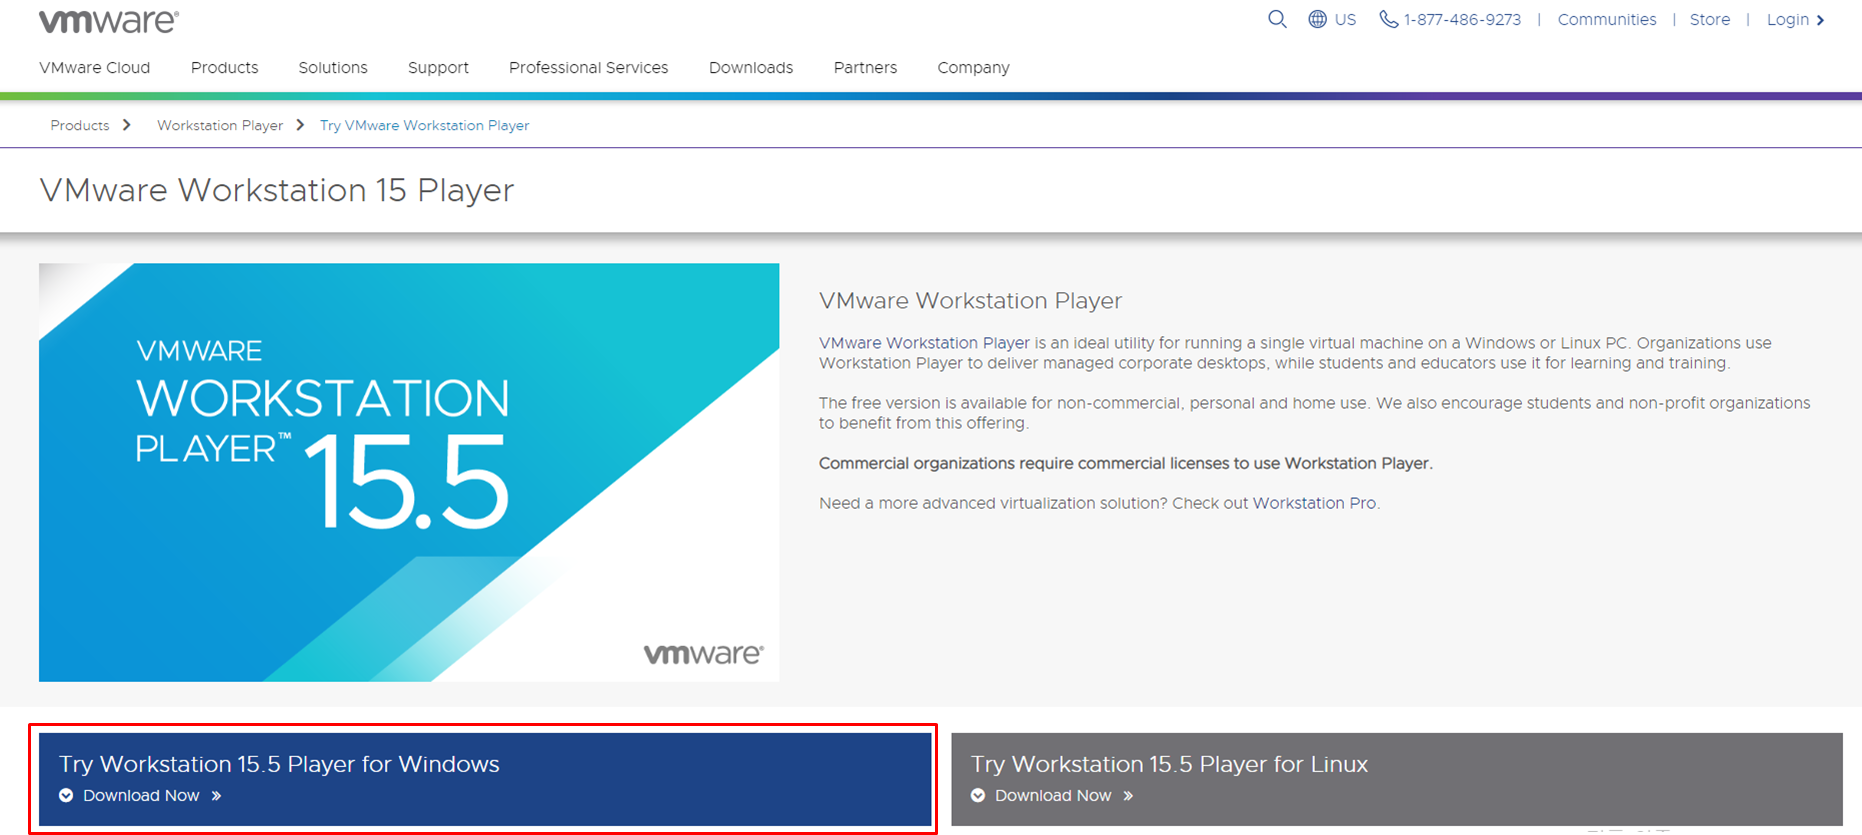The width and height of the screenshot is (1862, 835).
Task: Open the Company menu
Action: tap(974, 68)
